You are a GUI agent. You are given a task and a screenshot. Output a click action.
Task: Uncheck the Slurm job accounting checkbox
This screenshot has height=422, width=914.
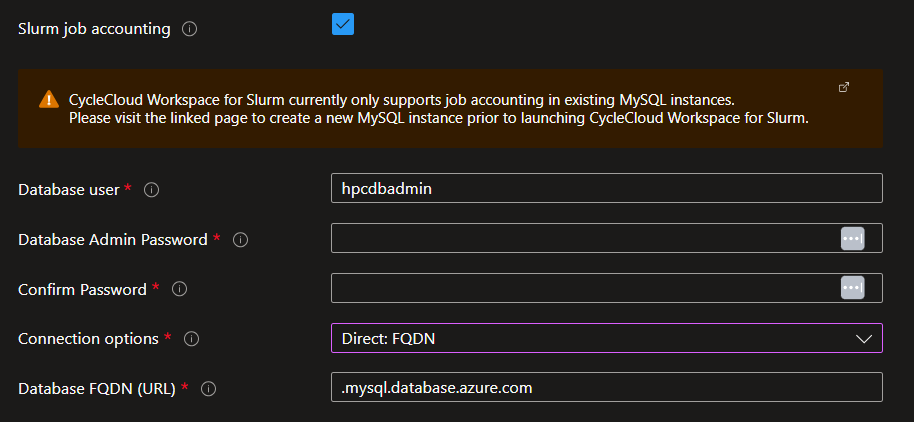[x=343, y=24]
